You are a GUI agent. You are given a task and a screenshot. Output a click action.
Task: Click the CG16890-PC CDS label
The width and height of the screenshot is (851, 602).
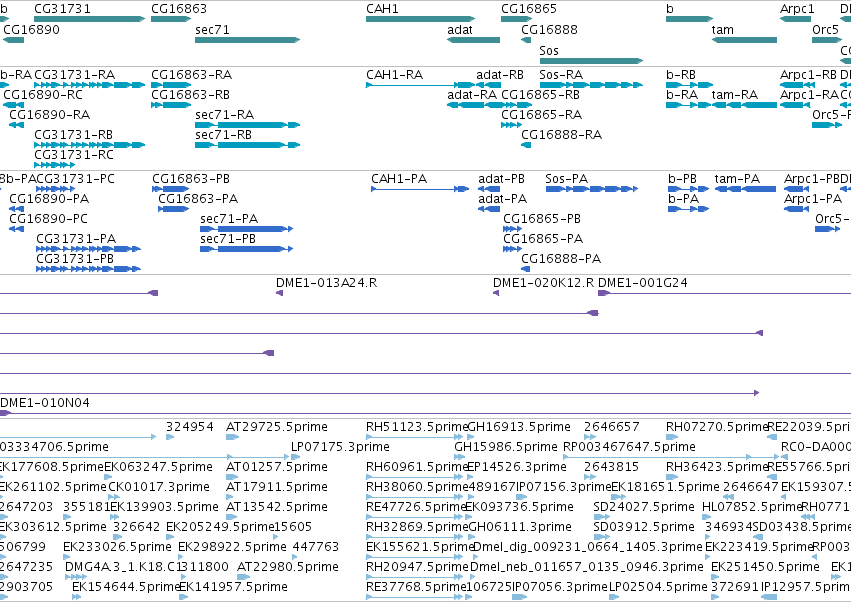(x=48, y=219)
